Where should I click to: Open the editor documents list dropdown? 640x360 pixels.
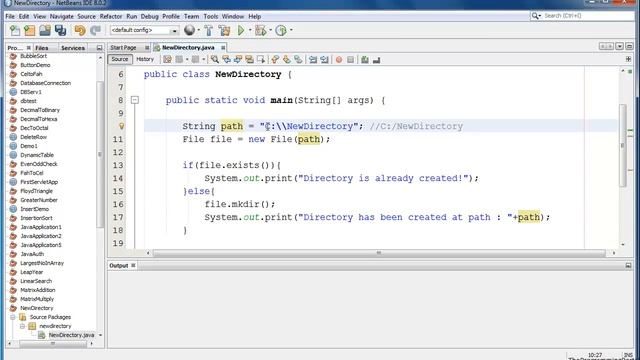pos(620,47)
